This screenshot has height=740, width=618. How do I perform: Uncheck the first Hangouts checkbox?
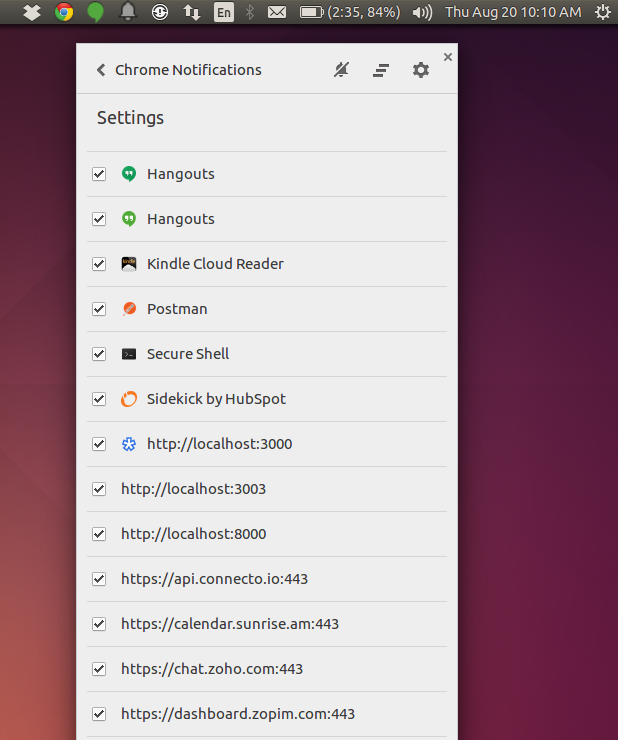coord(99,174)
